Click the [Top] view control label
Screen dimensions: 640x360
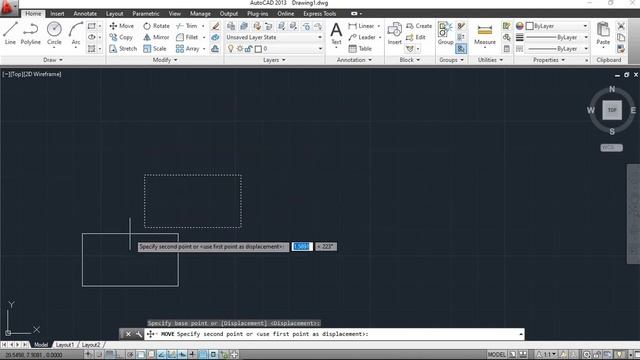pyautogui.click(x=16, y=74)
